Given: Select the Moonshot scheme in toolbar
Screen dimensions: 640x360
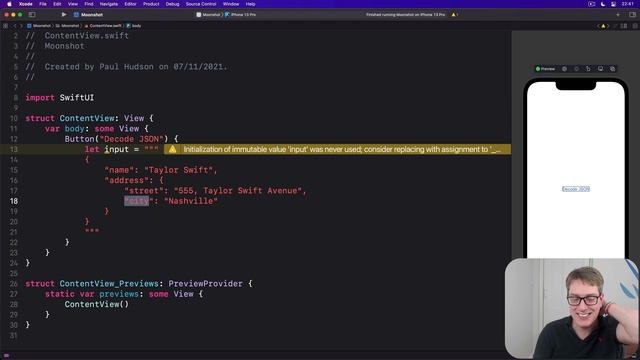Looking at the screenshot, I should pos(211,15).
